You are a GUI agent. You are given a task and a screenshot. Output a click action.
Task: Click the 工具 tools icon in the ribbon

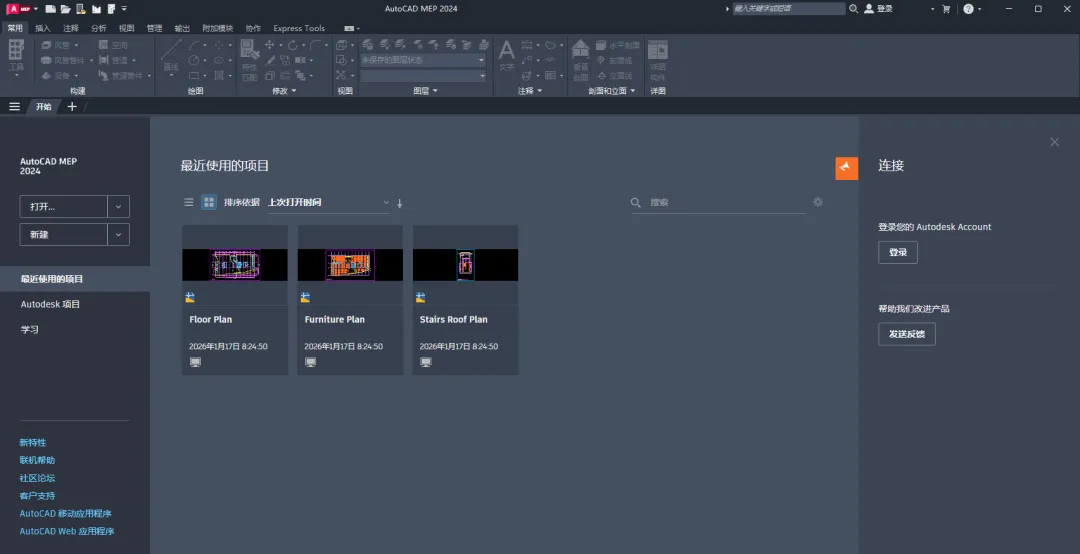click(x=16, y=57)
